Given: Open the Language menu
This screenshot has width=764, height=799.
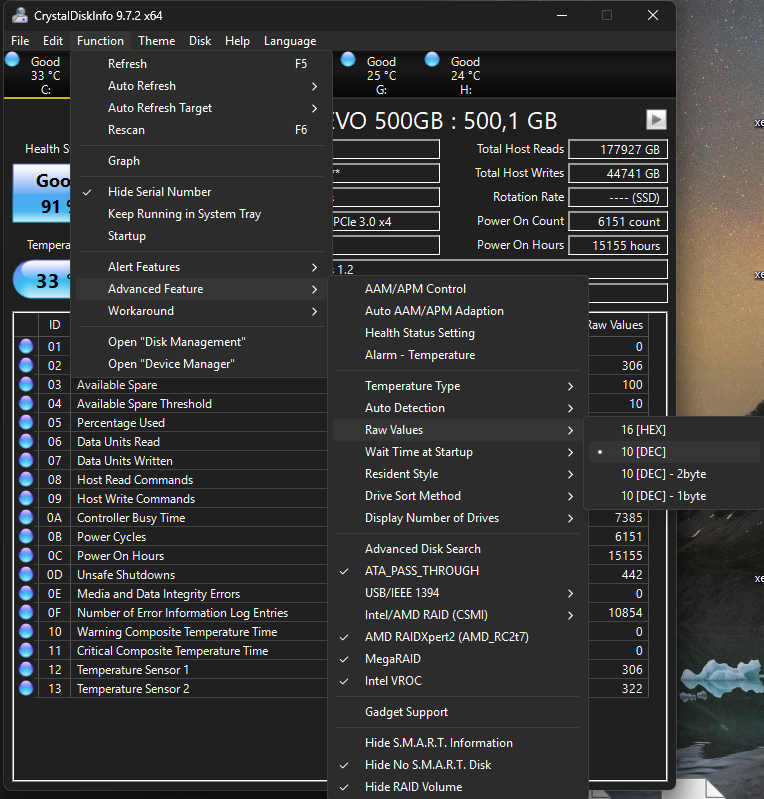Looking at the screenshot, I should point(290,41).
